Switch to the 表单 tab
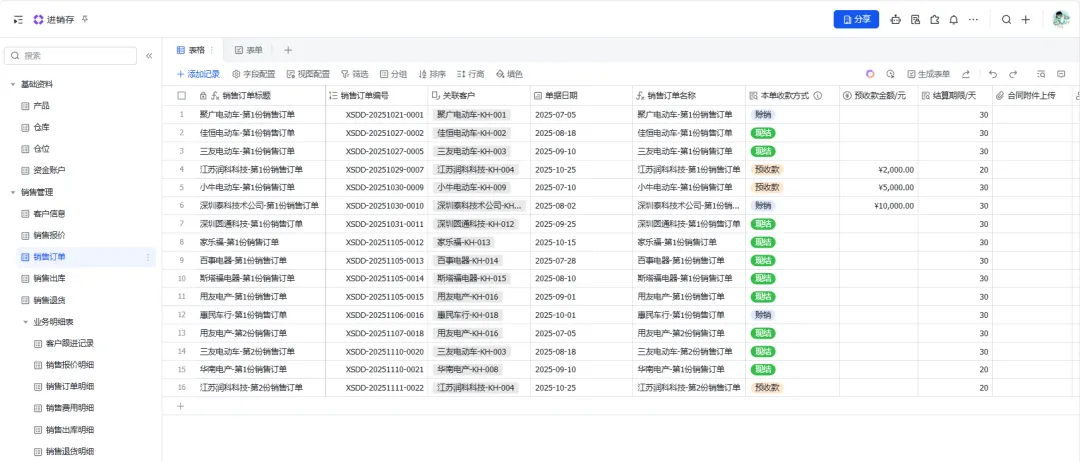 [249, 50]
